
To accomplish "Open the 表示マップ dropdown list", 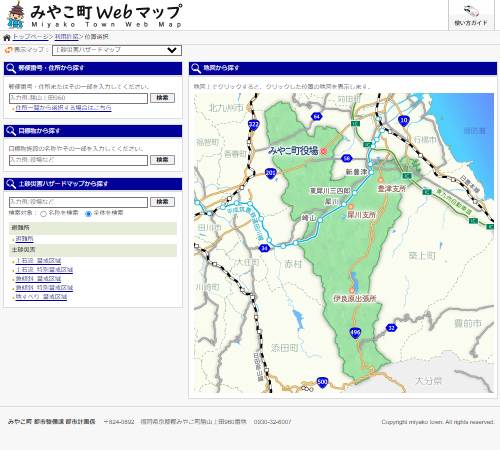I will tap(117, 50).
